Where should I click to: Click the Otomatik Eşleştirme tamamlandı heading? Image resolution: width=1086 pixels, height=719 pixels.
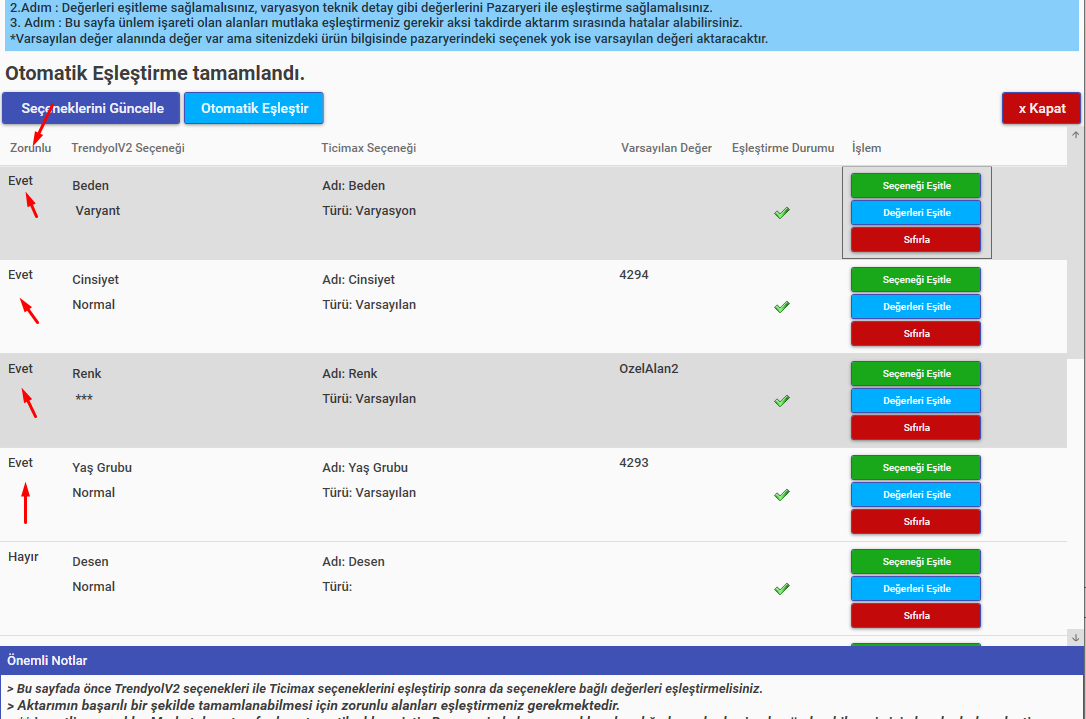coord(155,73)
